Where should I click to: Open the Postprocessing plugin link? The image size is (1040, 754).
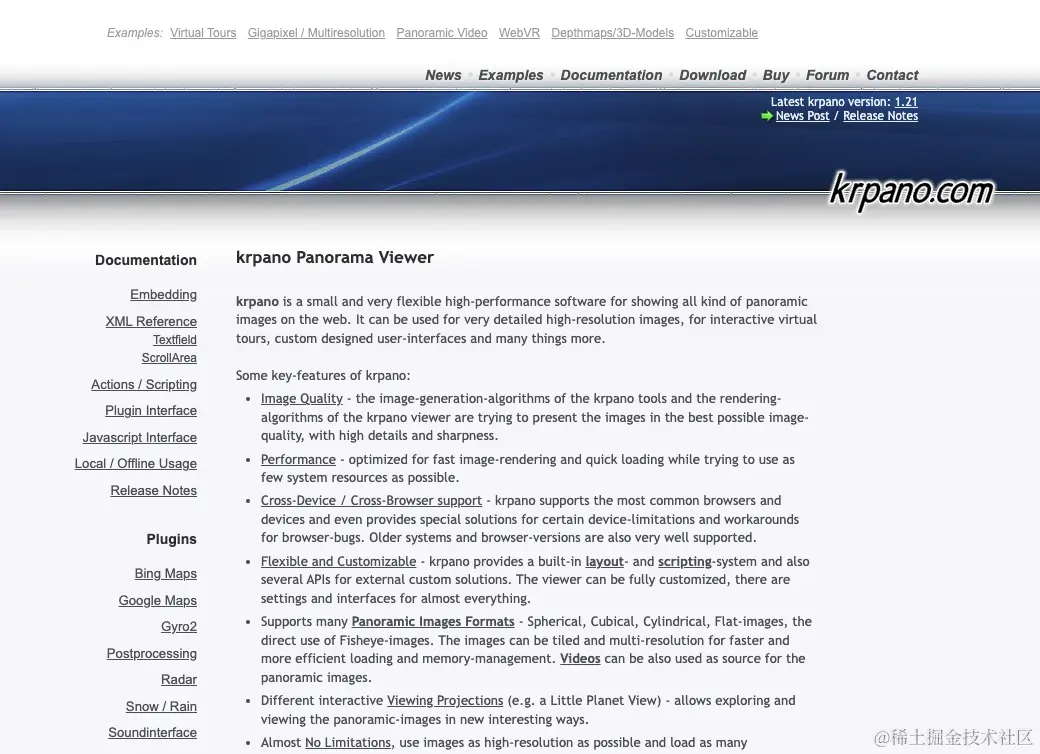tap(152, 654)
